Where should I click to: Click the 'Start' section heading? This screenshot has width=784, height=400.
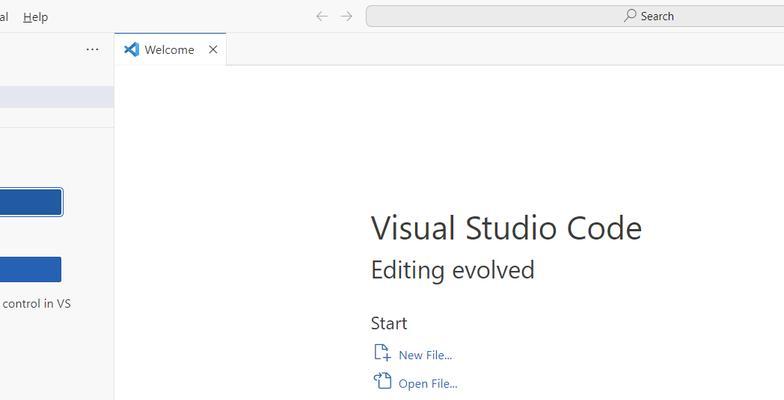point(389,324)
